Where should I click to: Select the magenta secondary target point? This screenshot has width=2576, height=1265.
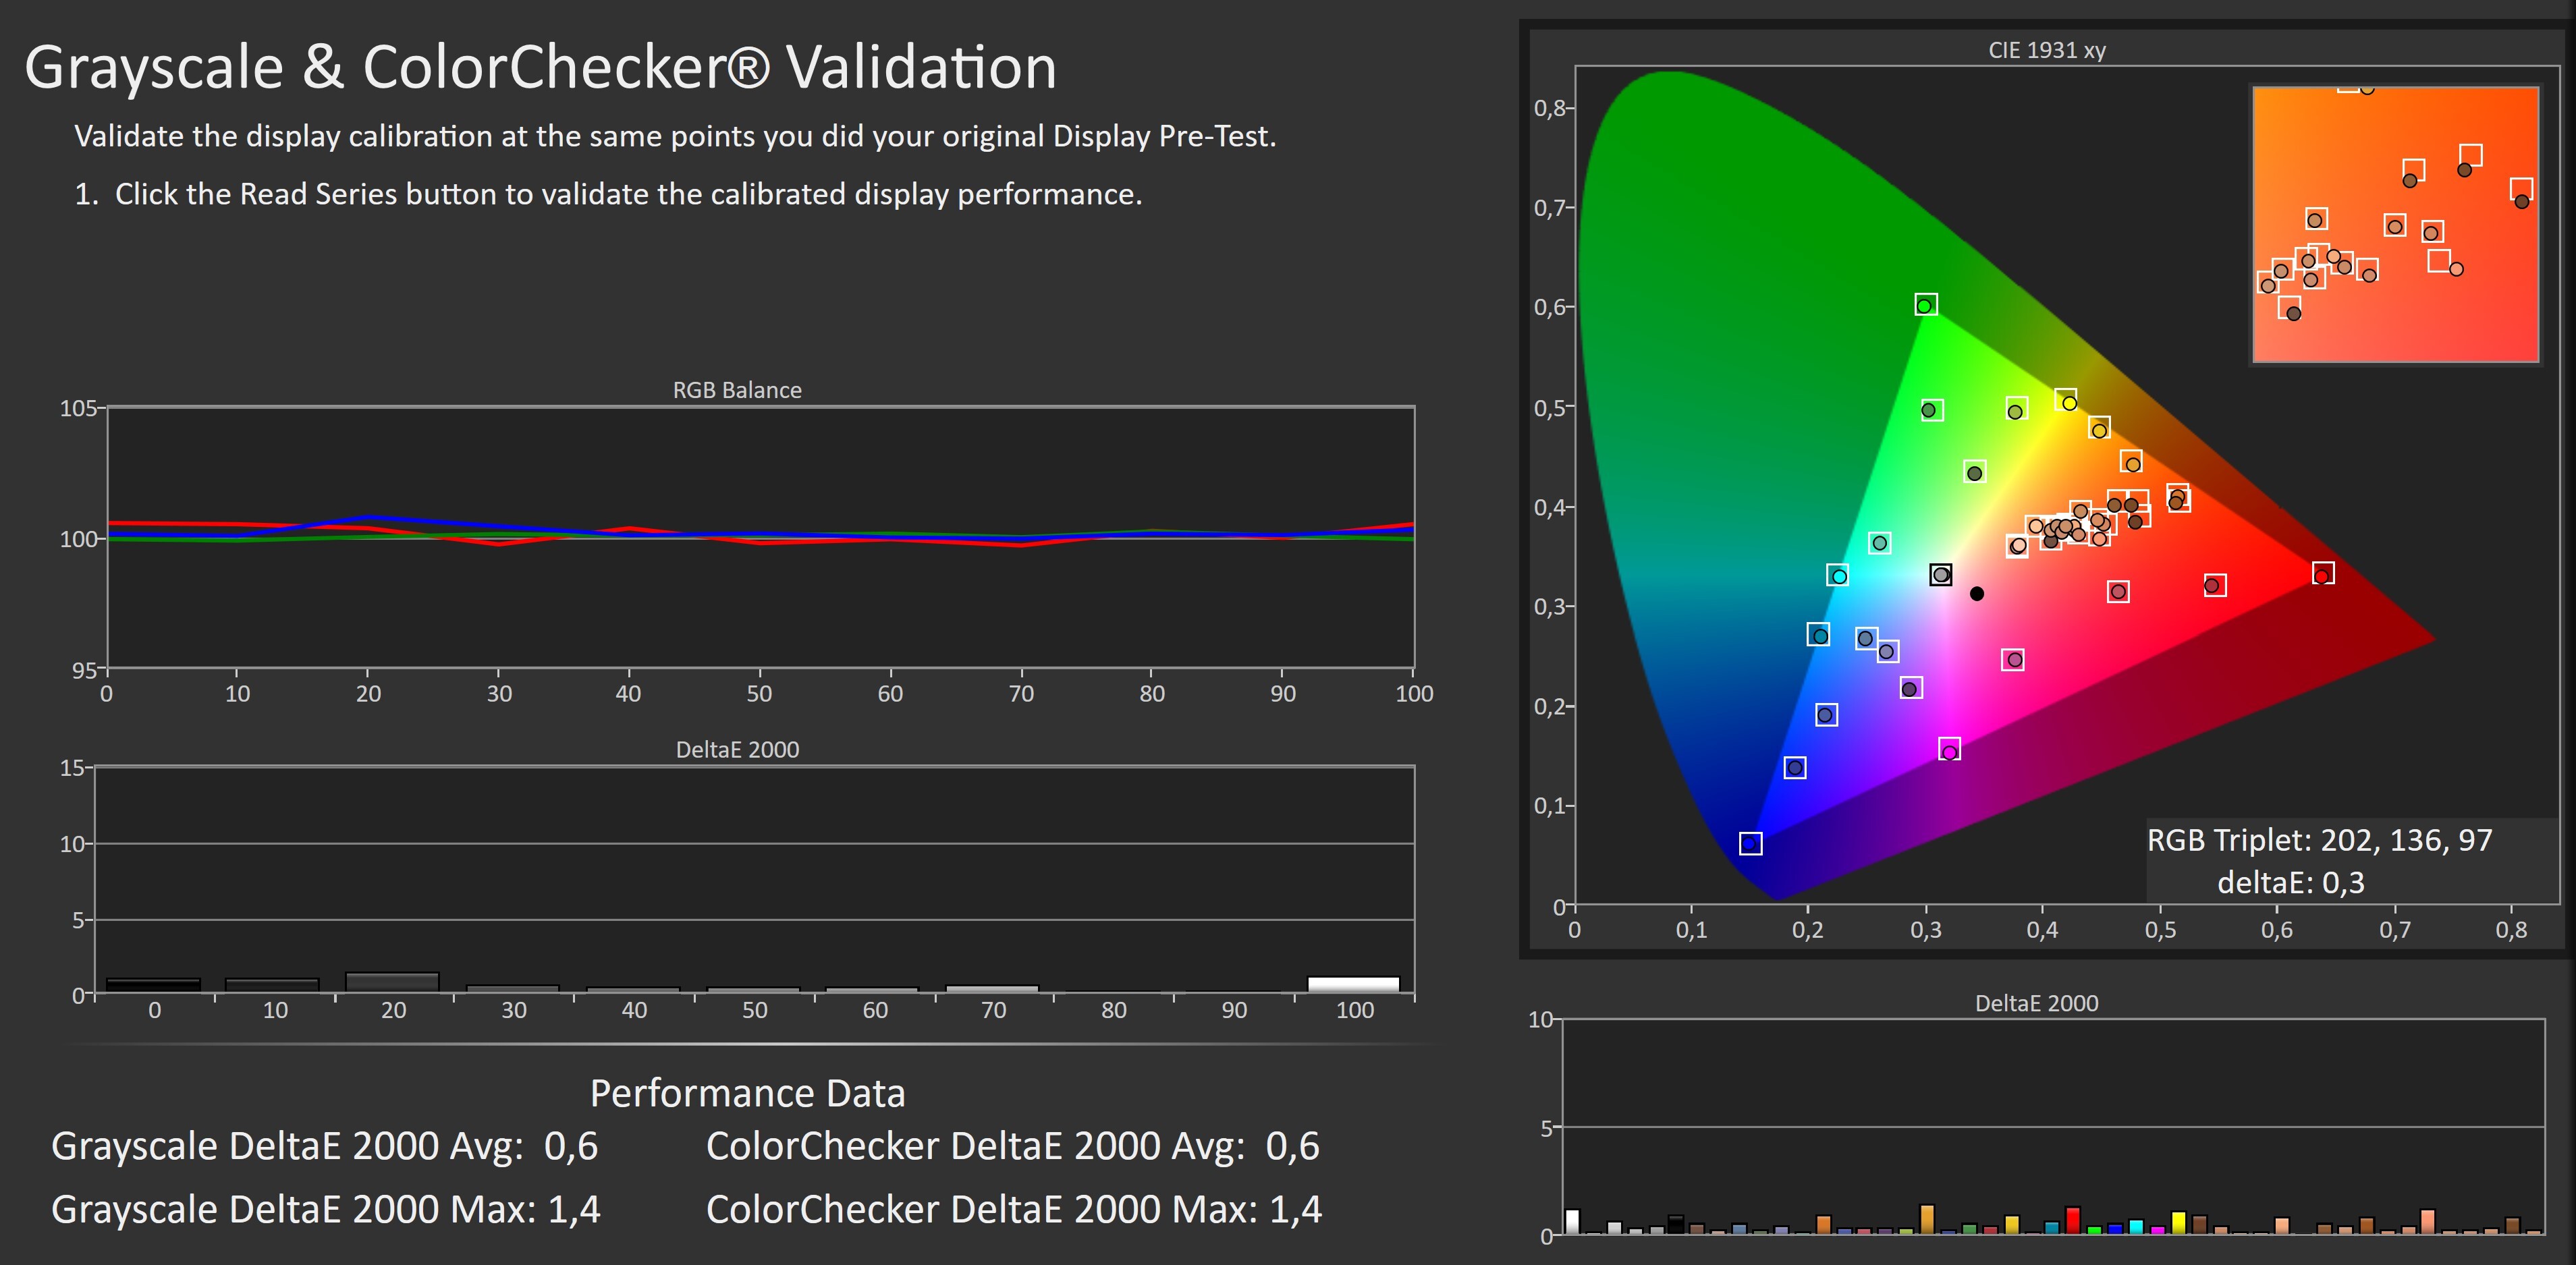coord(1949,750)
